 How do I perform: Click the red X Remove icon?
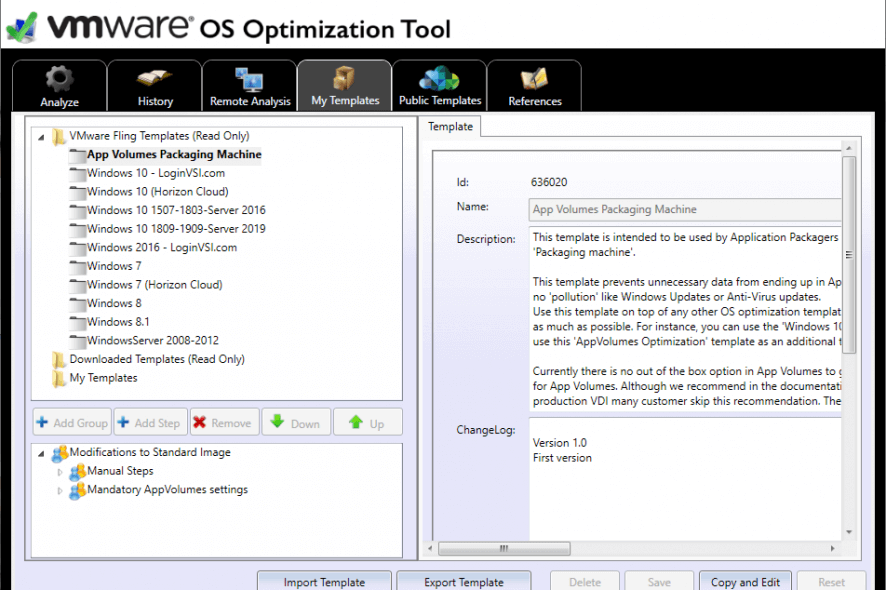pyautogui.click(x=199, y=422)
